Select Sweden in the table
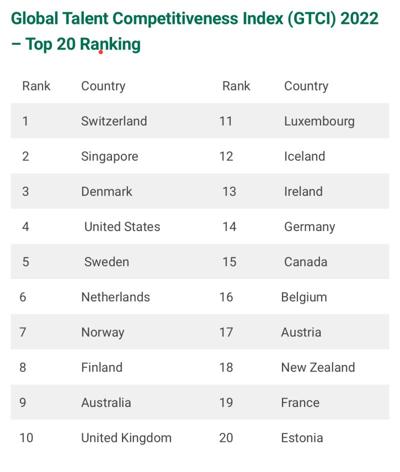The image size is (400, 472). pos(107,262)
